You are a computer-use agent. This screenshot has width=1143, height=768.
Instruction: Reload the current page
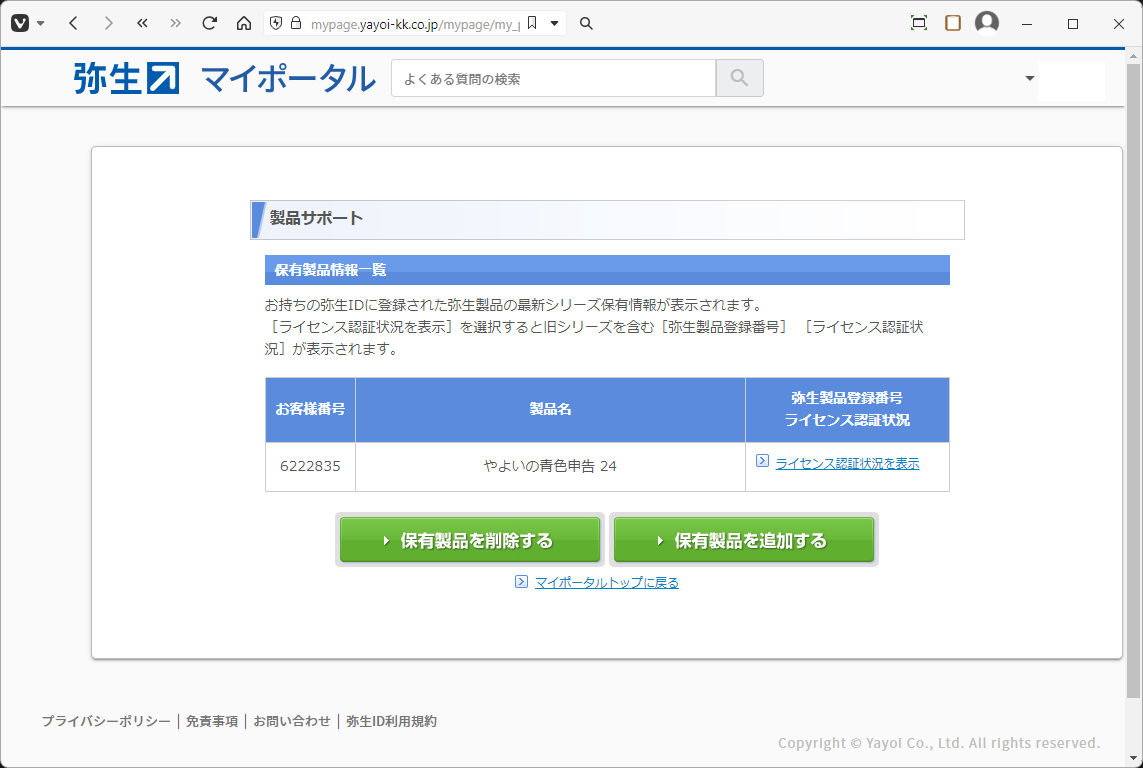click(x=210, y=23)
